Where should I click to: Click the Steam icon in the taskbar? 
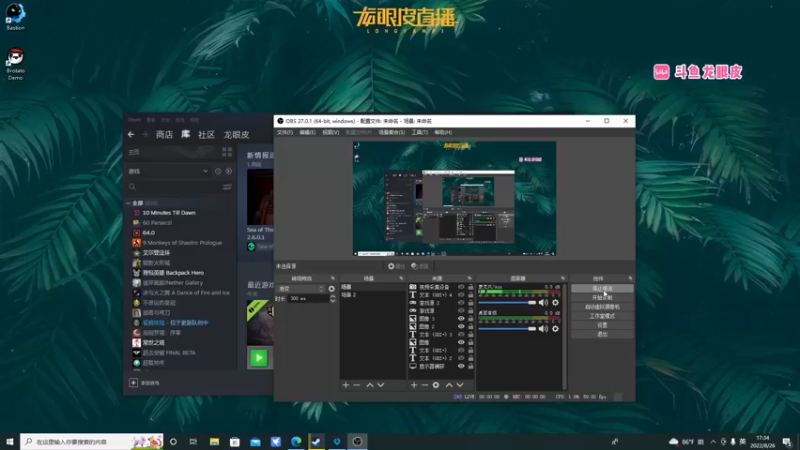pyautogui.click(x=316, y=441)
